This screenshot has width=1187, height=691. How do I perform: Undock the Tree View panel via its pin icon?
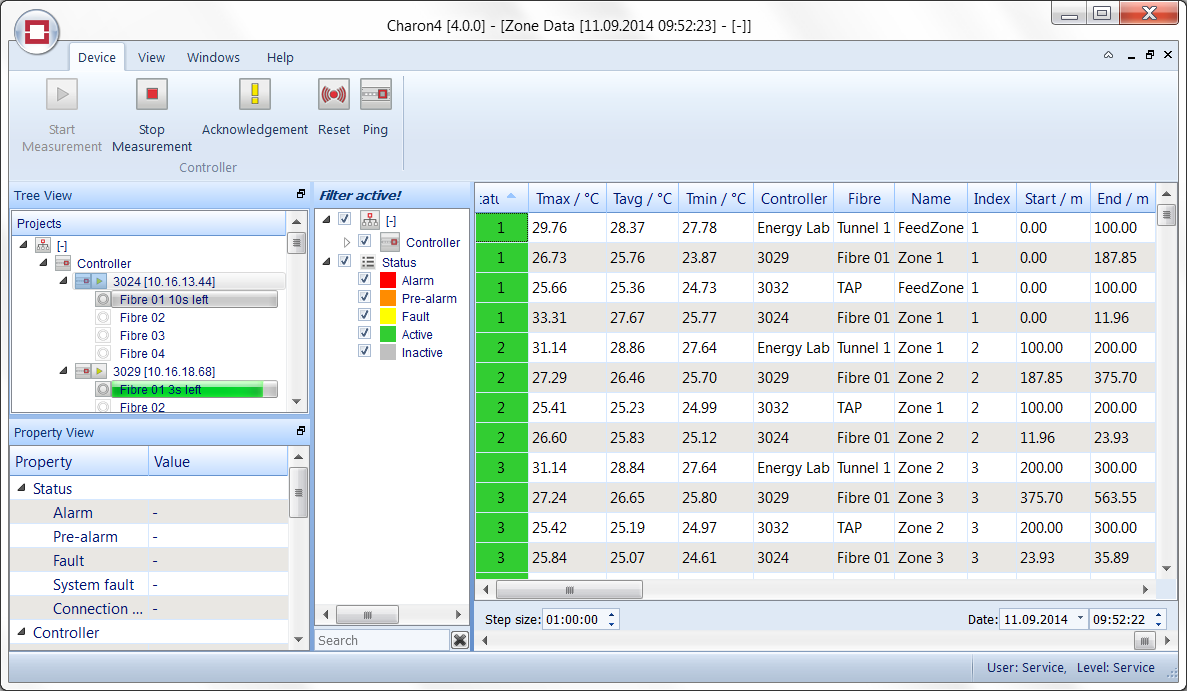point(302,195)
